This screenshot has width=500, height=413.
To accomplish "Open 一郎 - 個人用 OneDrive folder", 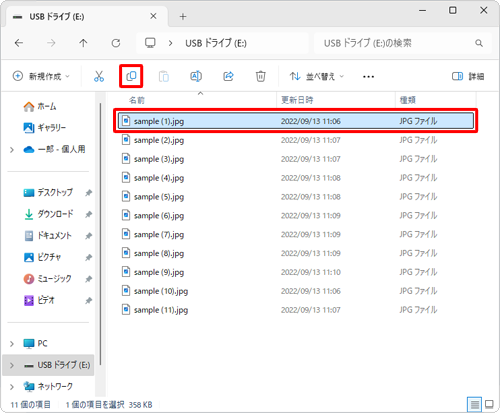I will 54,149.
